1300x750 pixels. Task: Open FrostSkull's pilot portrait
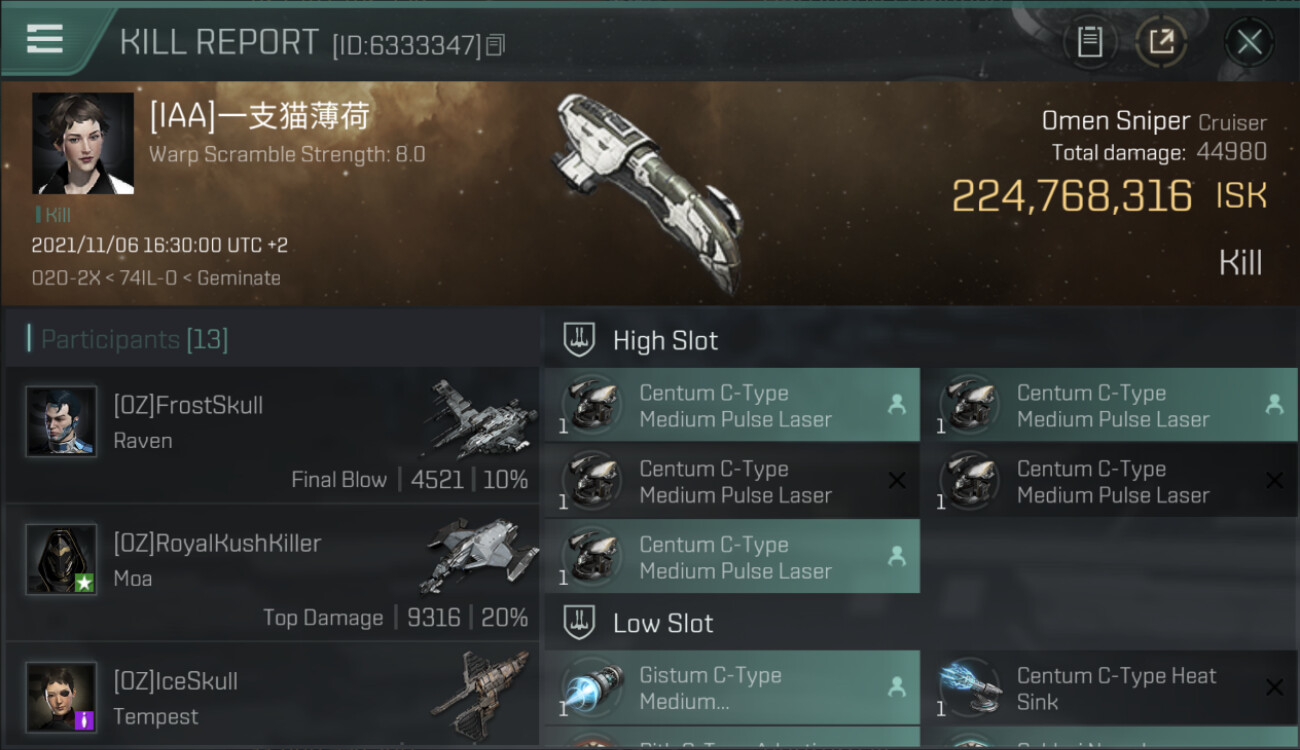(62, 421)
